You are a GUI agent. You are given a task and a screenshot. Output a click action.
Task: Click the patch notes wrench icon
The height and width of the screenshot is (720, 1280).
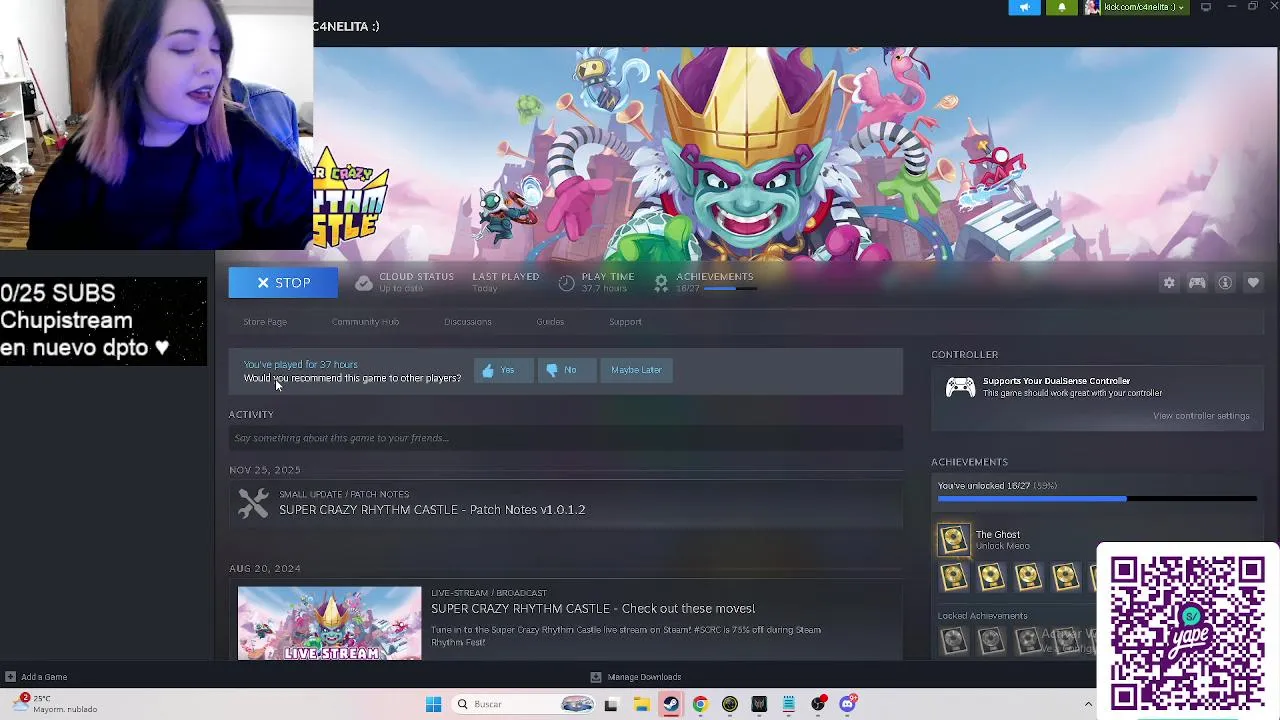click(254, 503)
